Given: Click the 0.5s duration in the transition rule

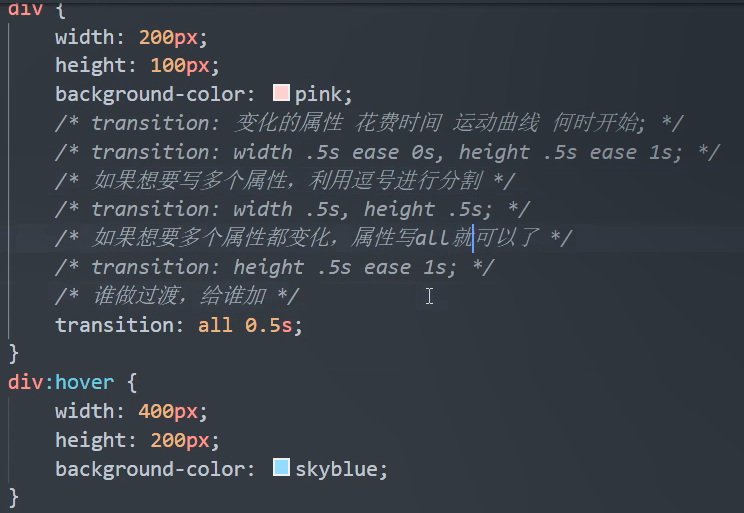Looking at the screenshot, I should click(273, 325).
